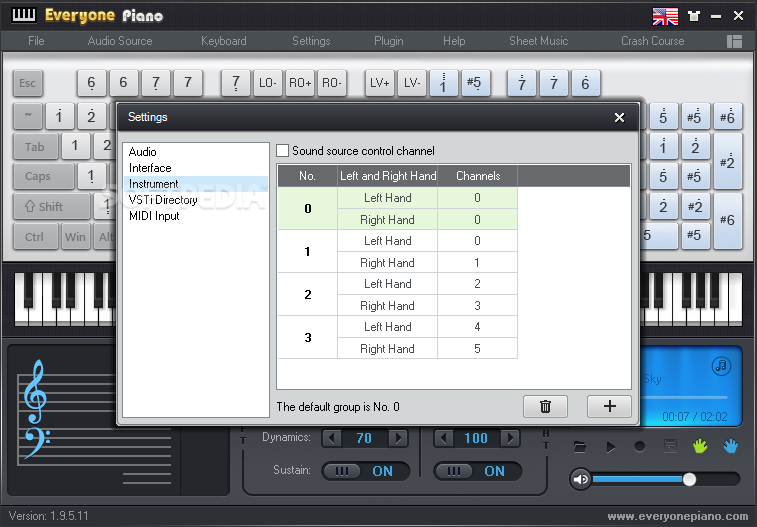Increase Dynamics 70 with right arrow
The width and height of the screenshot is (757, 527).
[x=398, y=438]
